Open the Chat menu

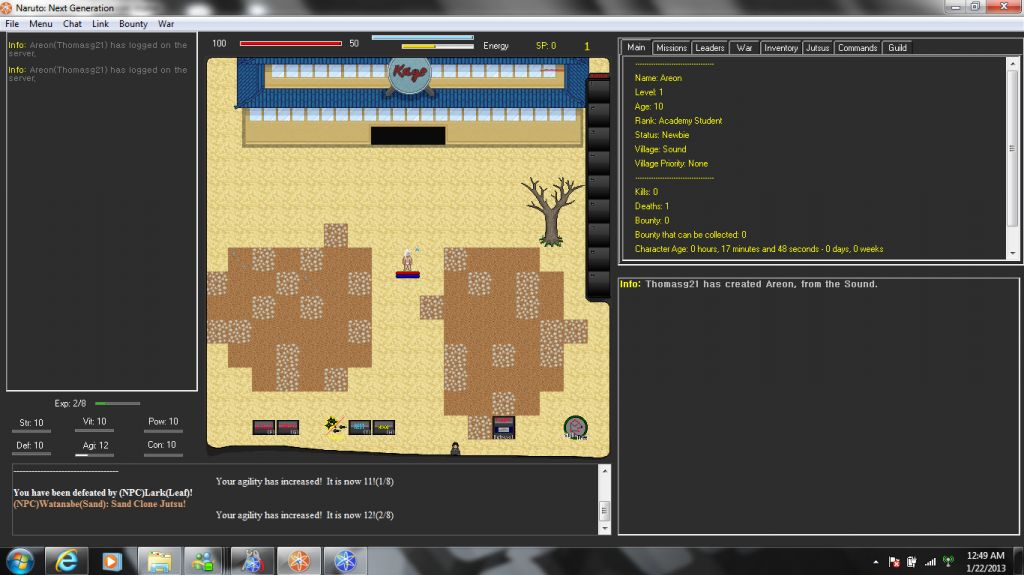(x=72, y=24)
